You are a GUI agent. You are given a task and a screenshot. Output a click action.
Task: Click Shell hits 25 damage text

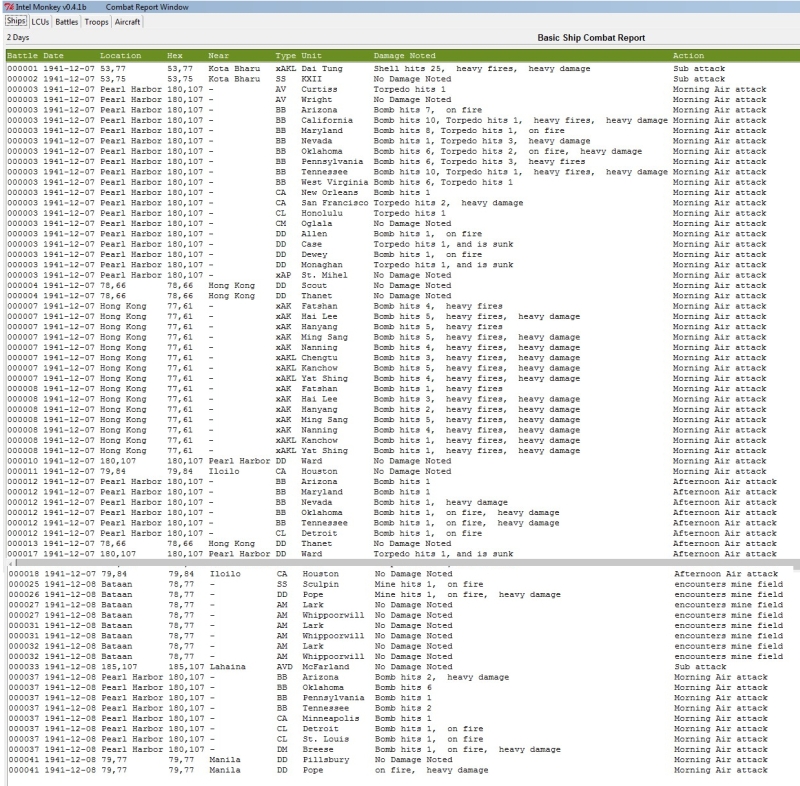408,68
